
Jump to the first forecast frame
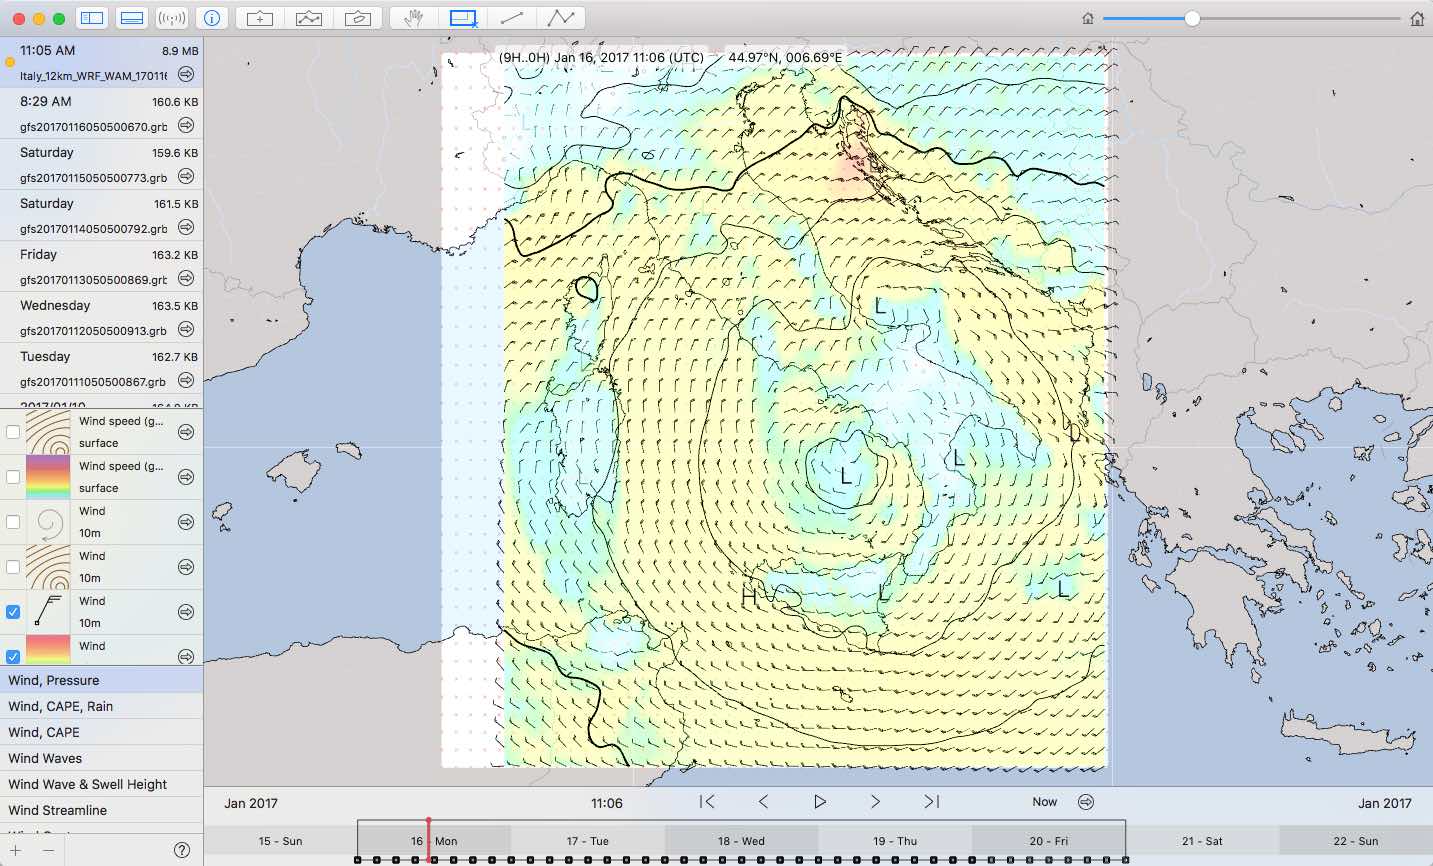[x=707, y=802]
